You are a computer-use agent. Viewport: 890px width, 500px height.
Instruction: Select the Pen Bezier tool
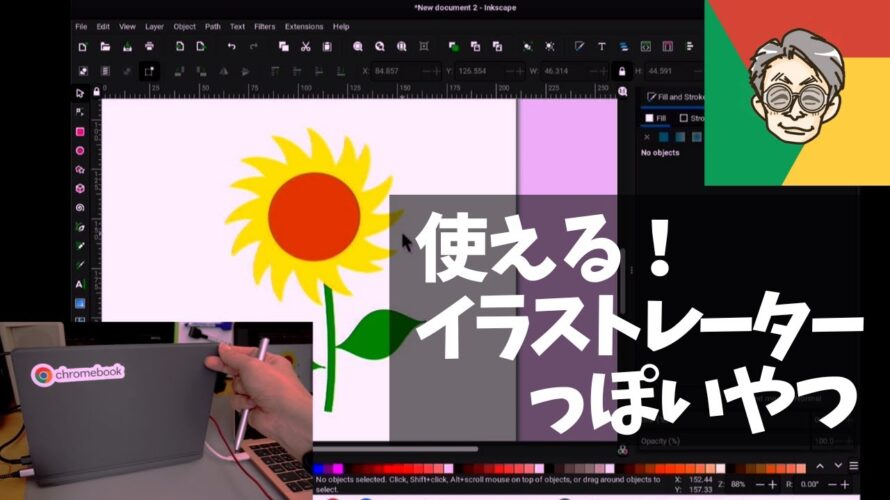79,227
